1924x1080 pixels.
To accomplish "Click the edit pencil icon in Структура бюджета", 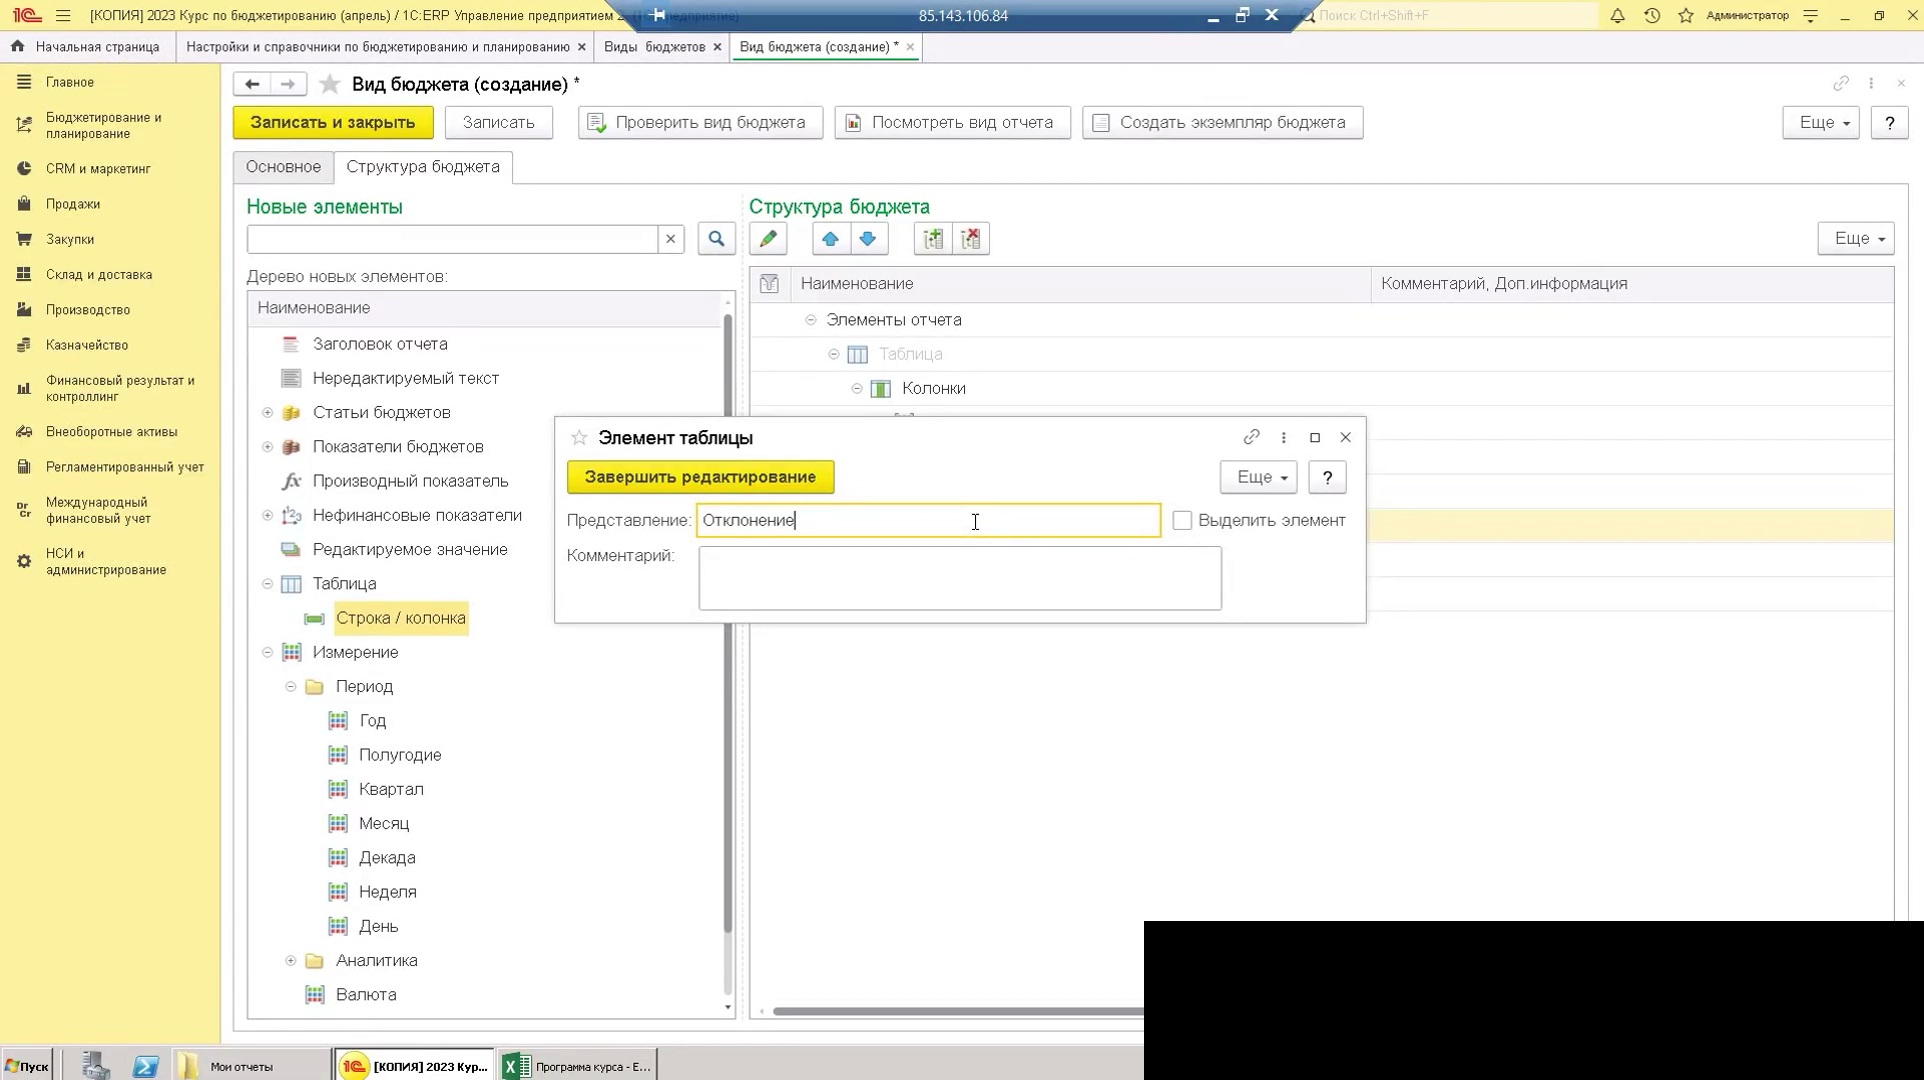I will pyautogui.click(x=768, y=239).
